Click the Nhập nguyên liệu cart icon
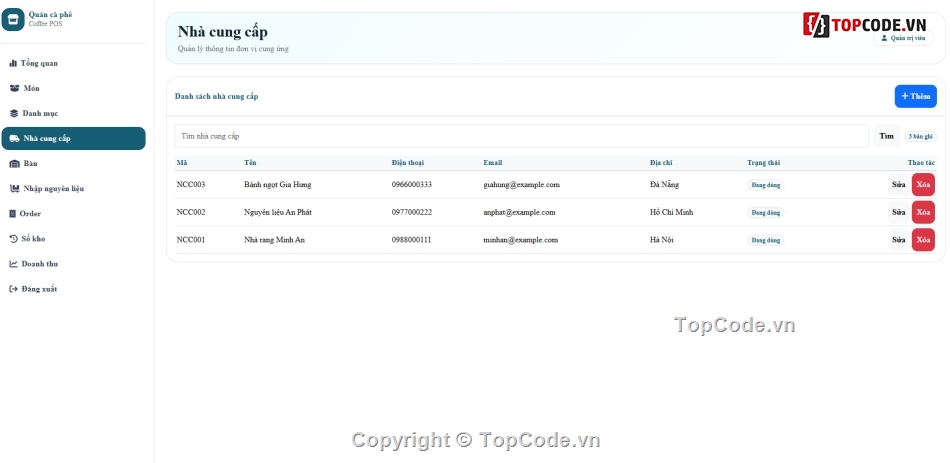 pyautogui.click(x=15, y=188)
